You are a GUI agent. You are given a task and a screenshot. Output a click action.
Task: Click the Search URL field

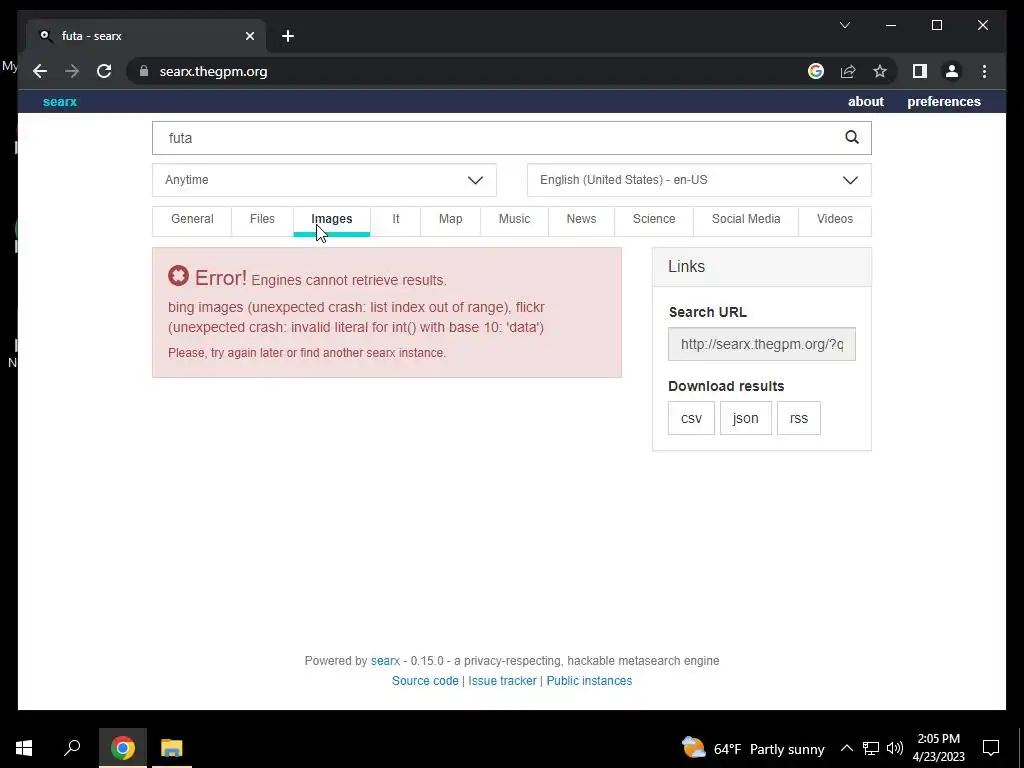pyautogui.click(x=761, y=344)
